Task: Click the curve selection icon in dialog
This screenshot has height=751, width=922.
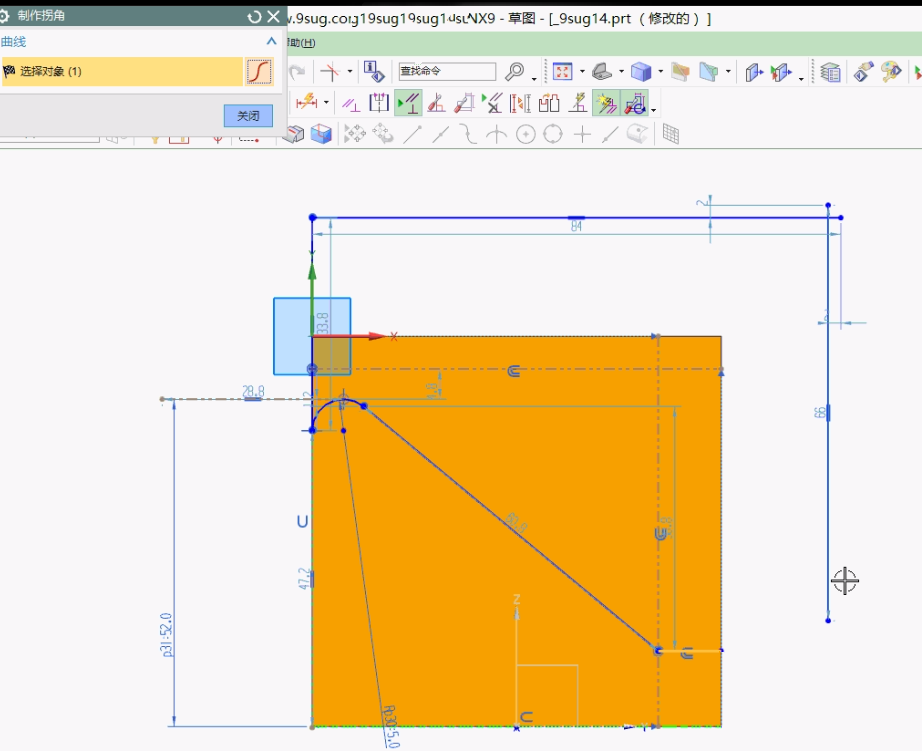Action: (x=259, y=72)
